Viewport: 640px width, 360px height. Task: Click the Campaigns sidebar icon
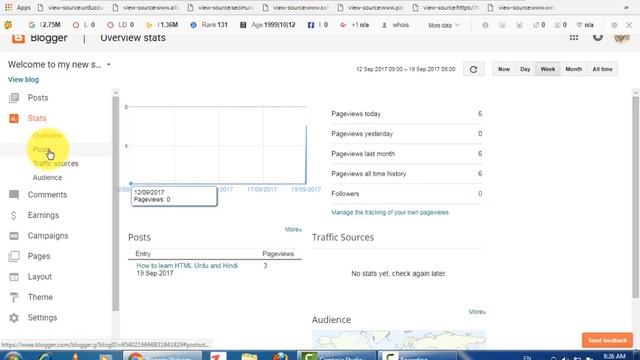point(14,236)
